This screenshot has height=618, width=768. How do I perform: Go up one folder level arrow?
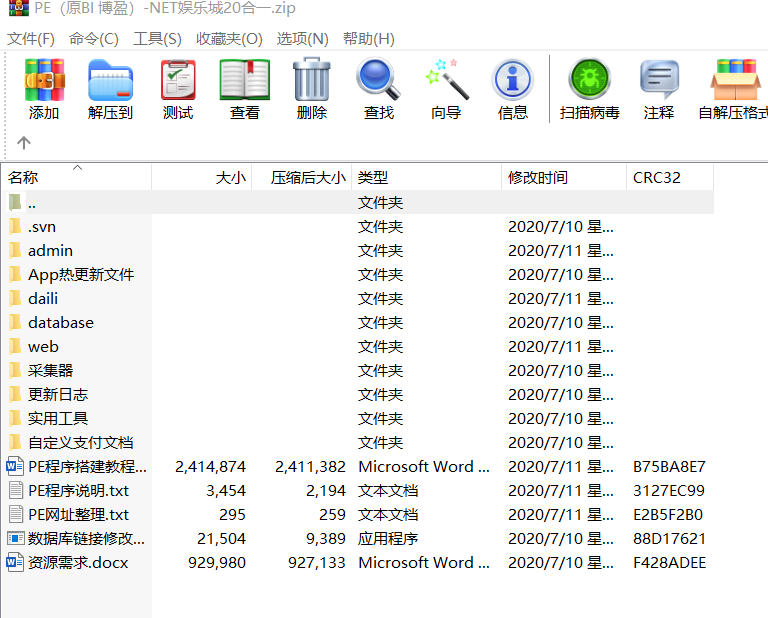[24, 143]
